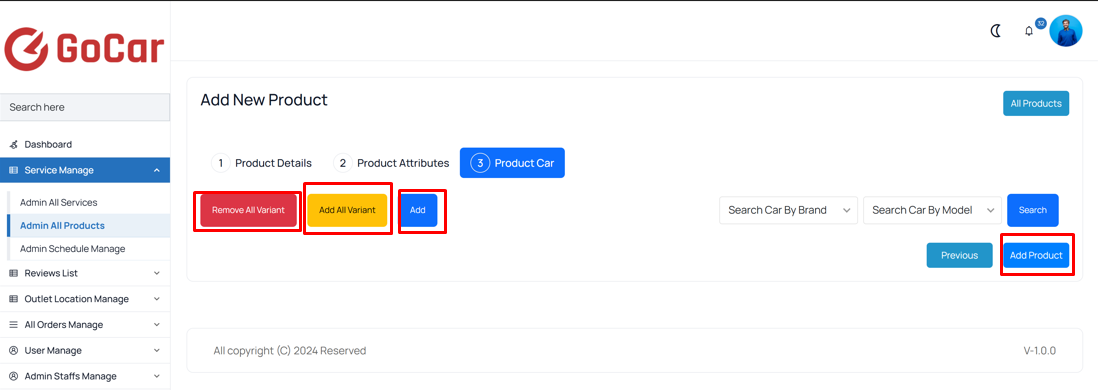Switch to Product Attributes step tab
The height and width of the screenshot is (390, 1098).
[x=391, y=163]
